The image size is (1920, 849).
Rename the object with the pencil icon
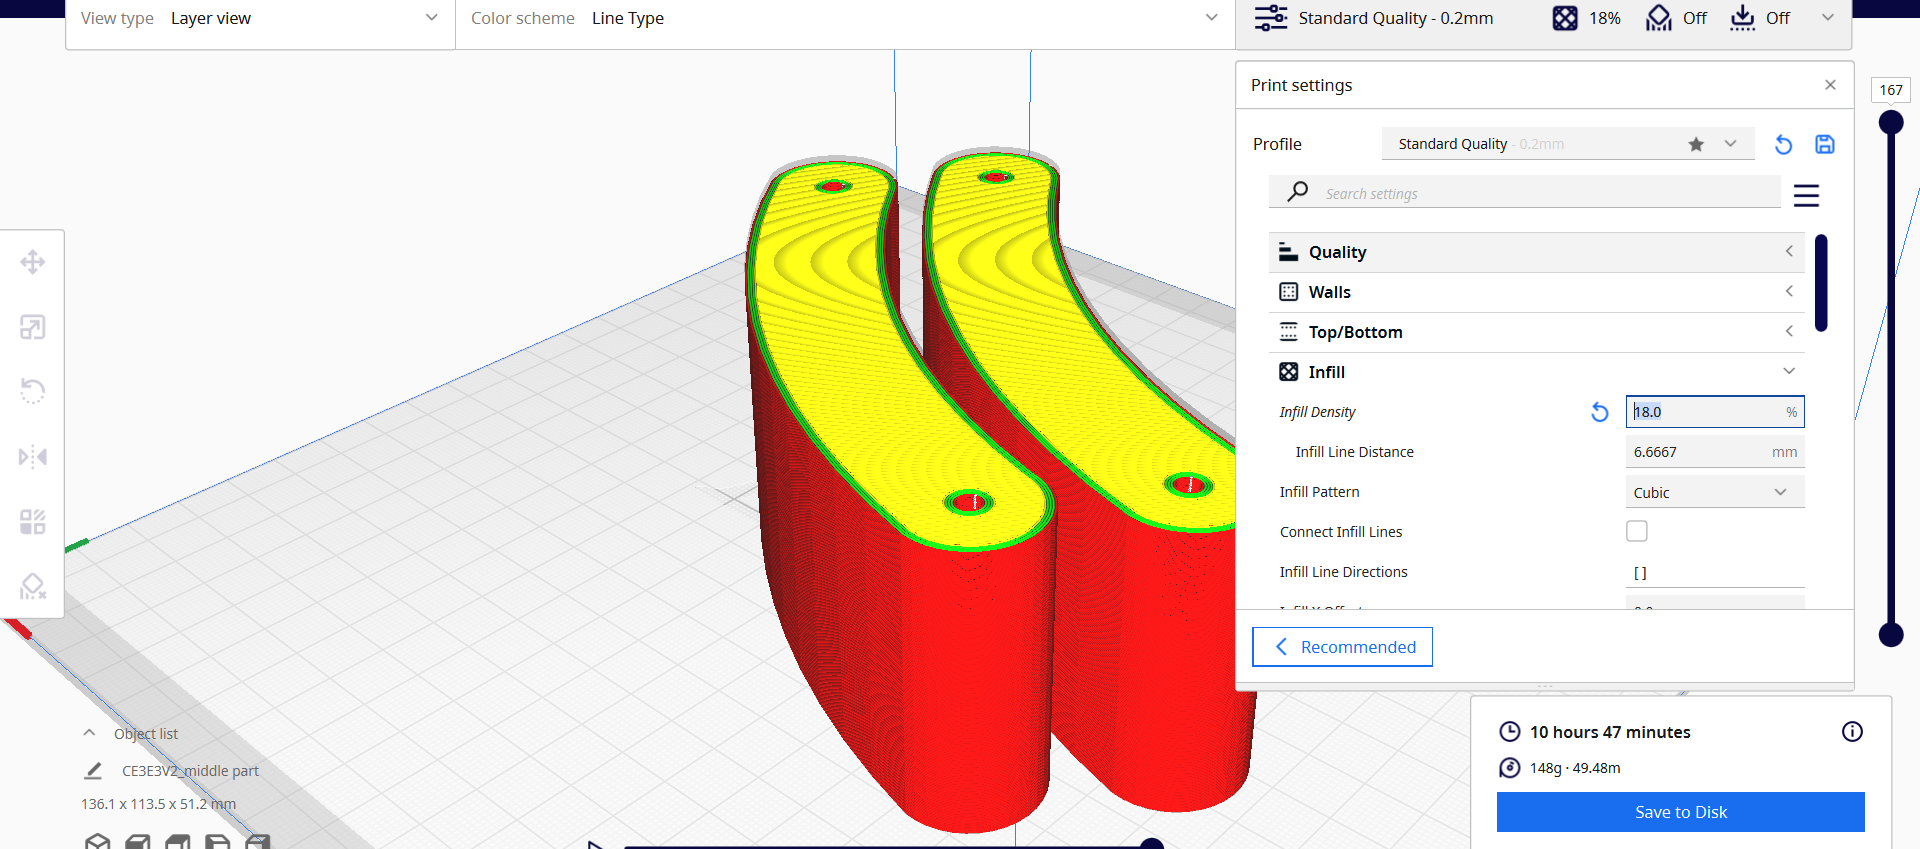point(93,771)
